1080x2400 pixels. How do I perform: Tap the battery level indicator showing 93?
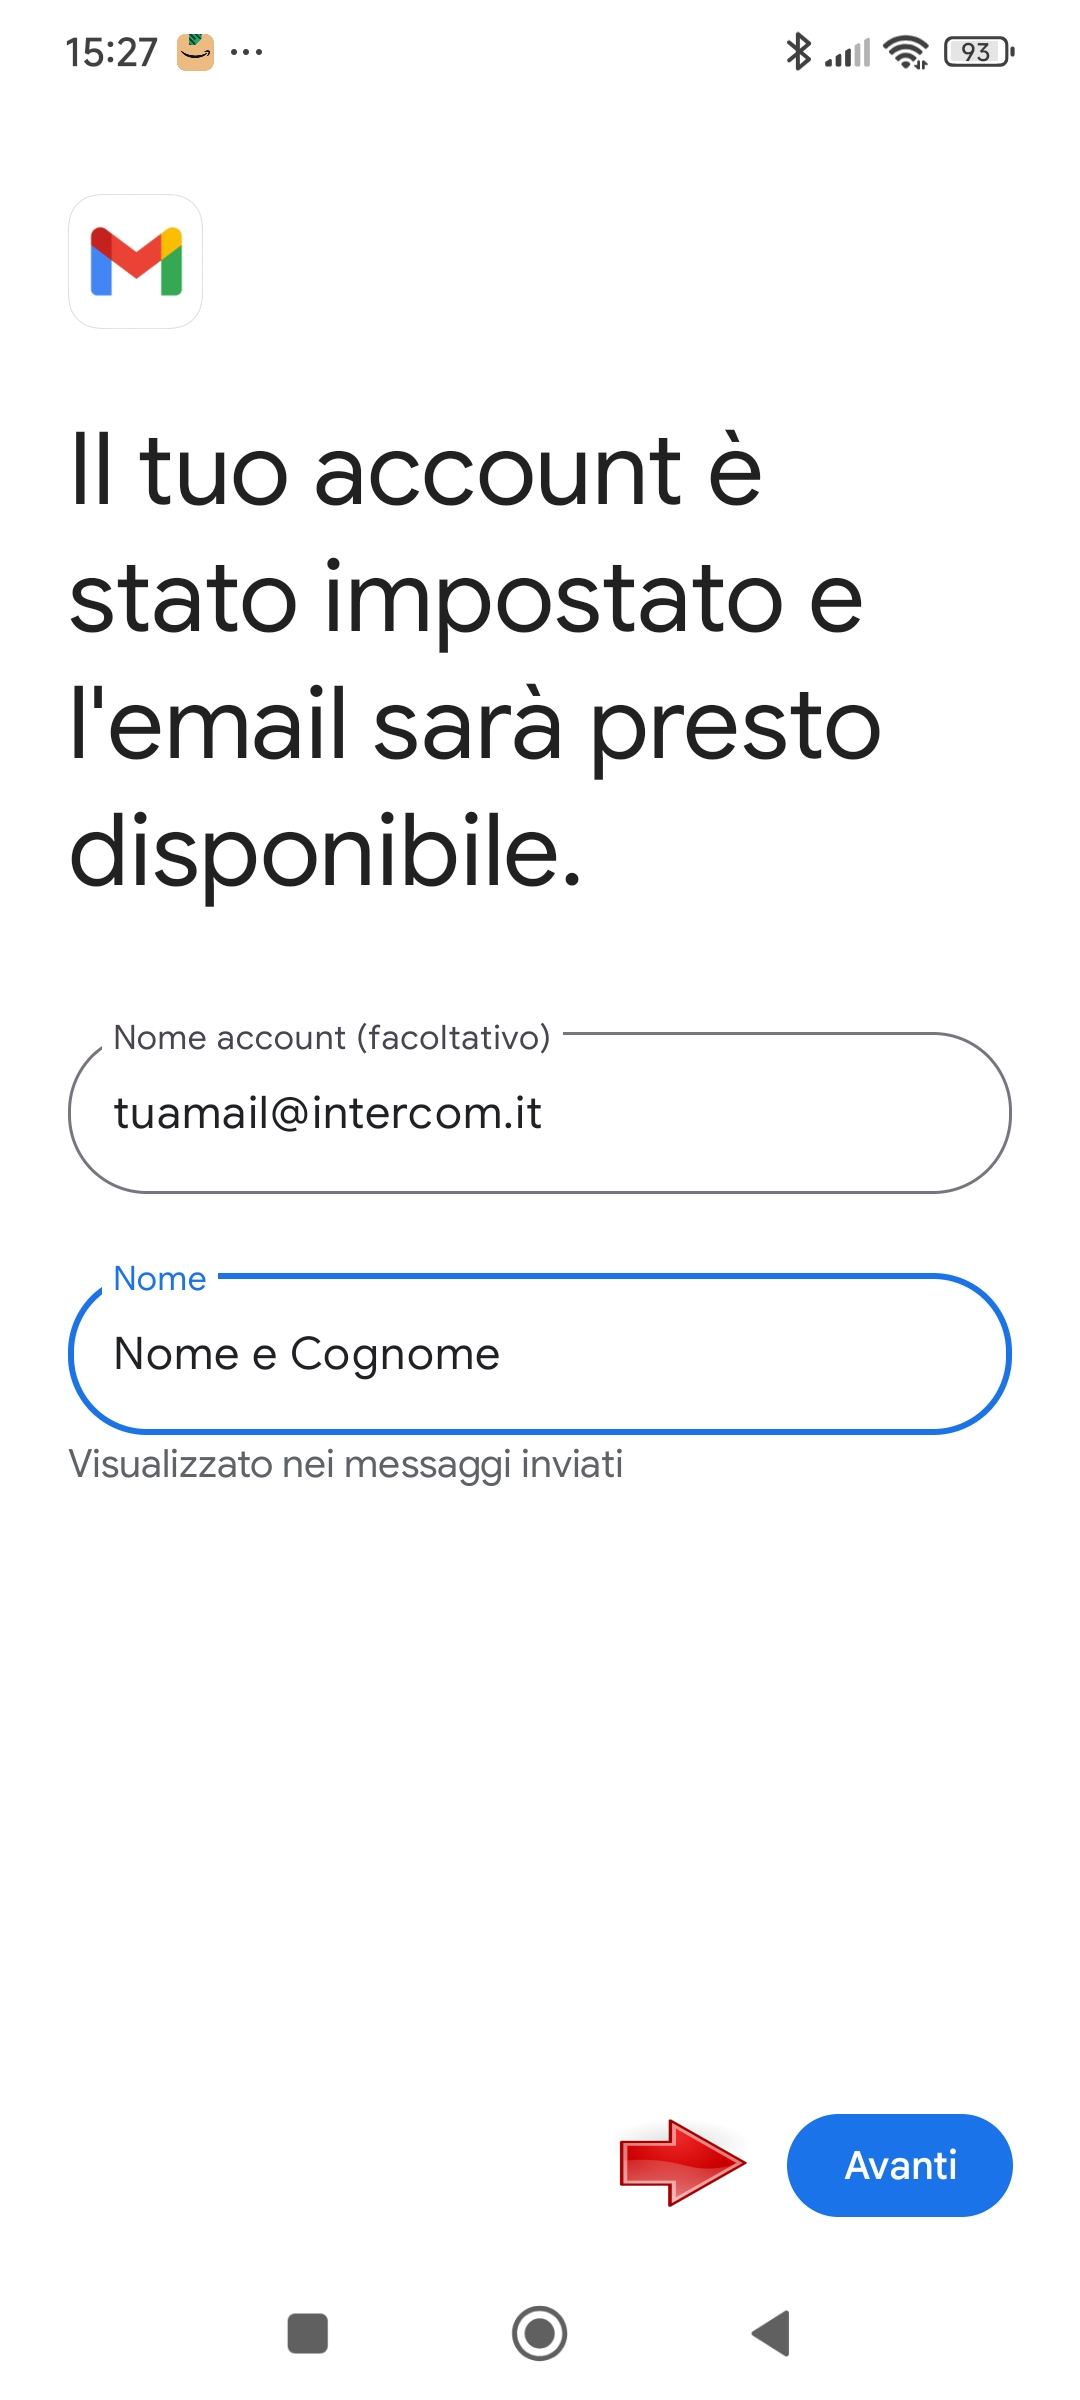[978, 52]
